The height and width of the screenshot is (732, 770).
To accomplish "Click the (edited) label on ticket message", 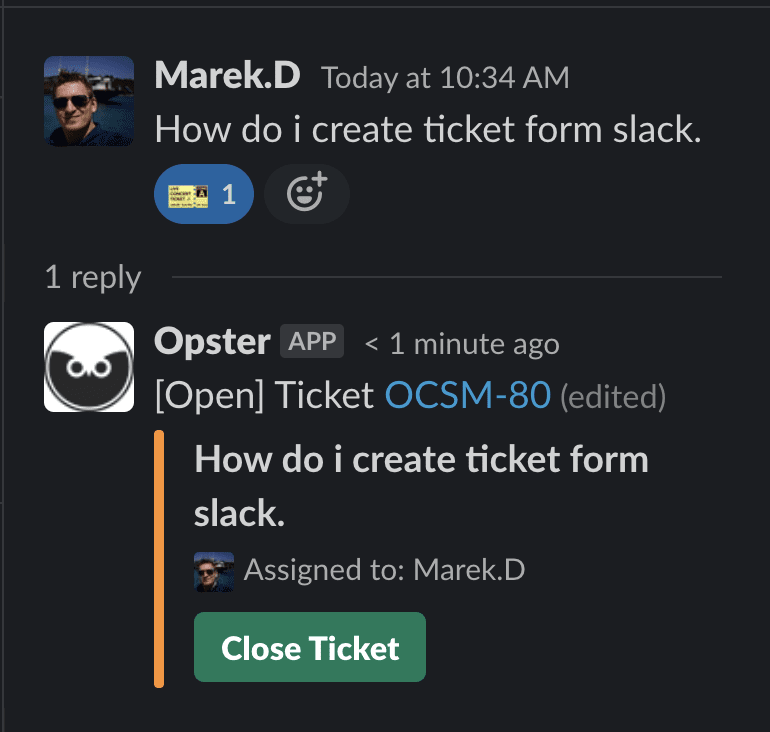I will point(613,397).
